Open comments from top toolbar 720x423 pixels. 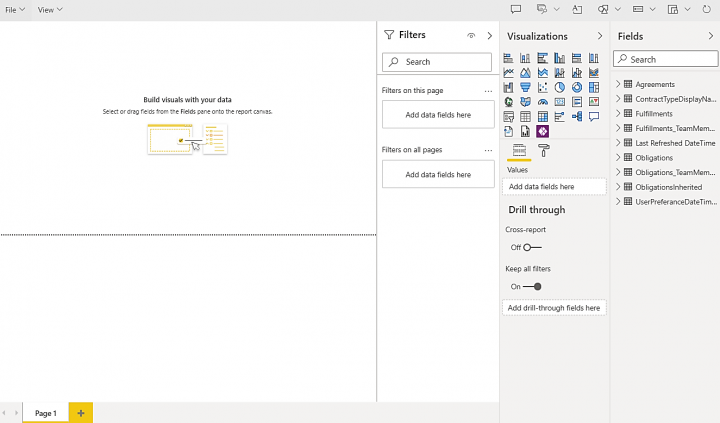pyautogui.click(x=516, y=9)
